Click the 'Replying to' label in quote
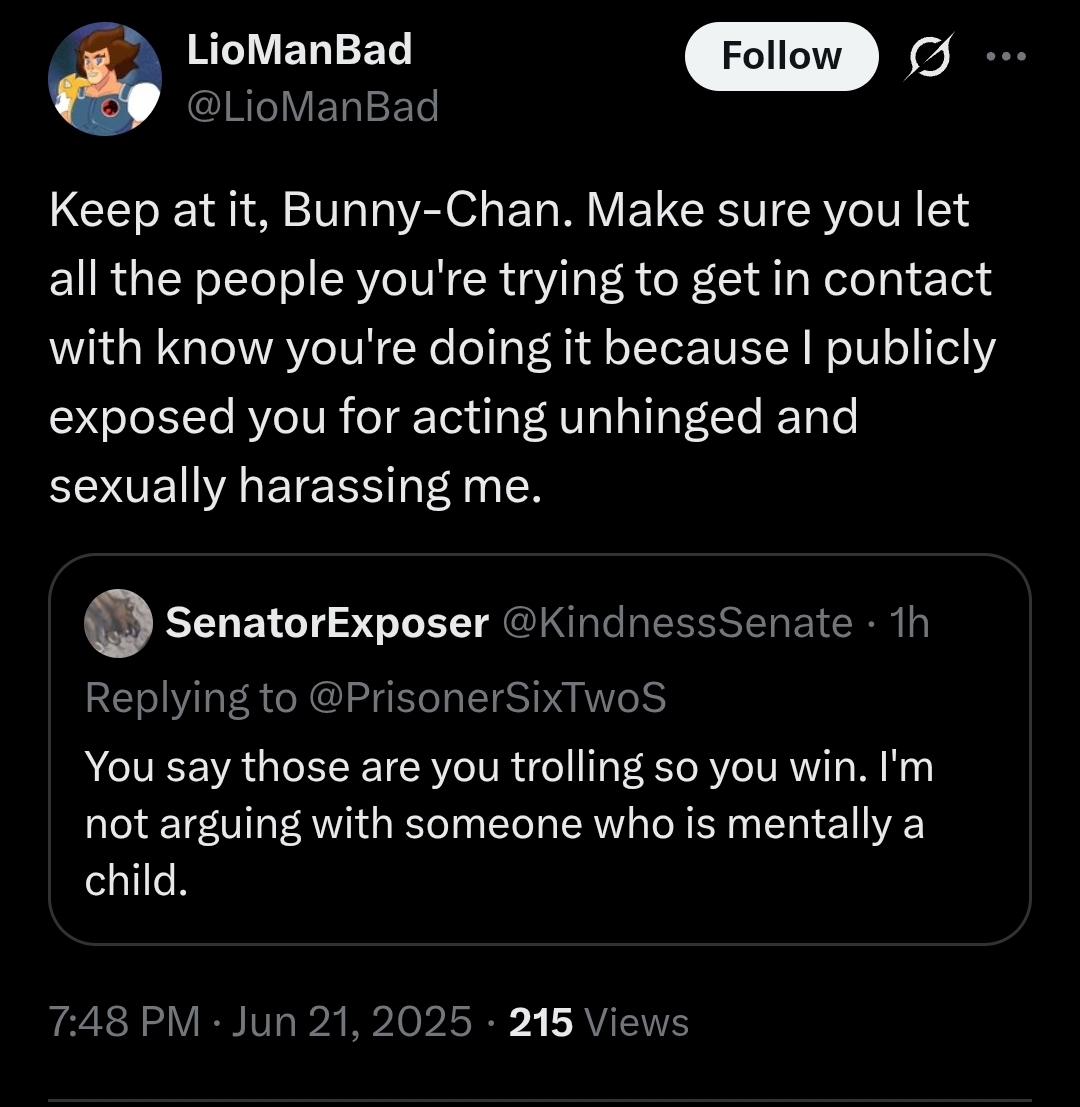Viewport: 1080px width, 1107px height. 191,698
